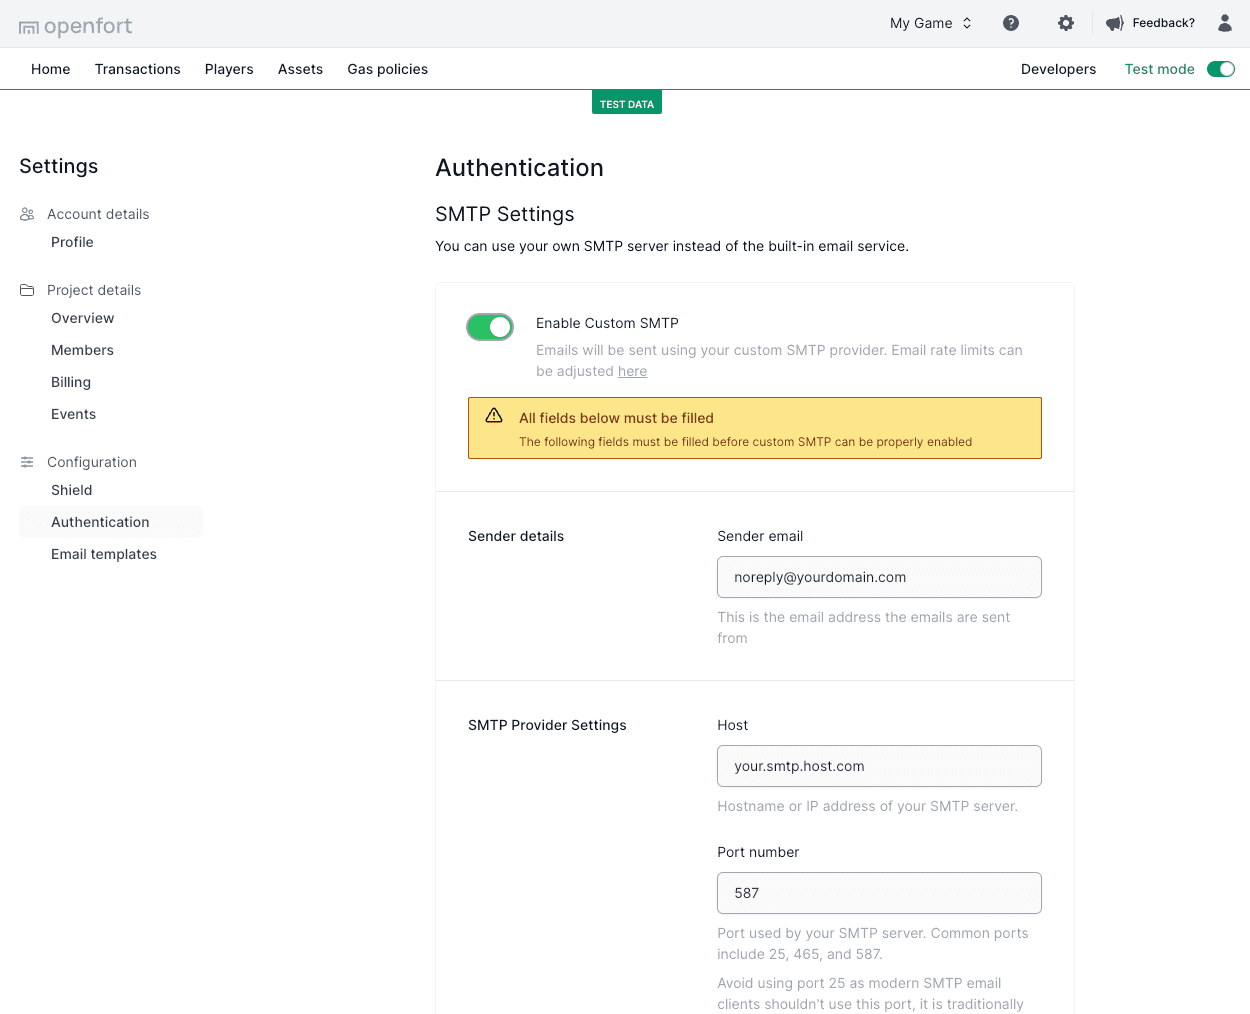Open the user account icon
This screenshot has height=1014, width=1250.
click(x=1224, y=23)
